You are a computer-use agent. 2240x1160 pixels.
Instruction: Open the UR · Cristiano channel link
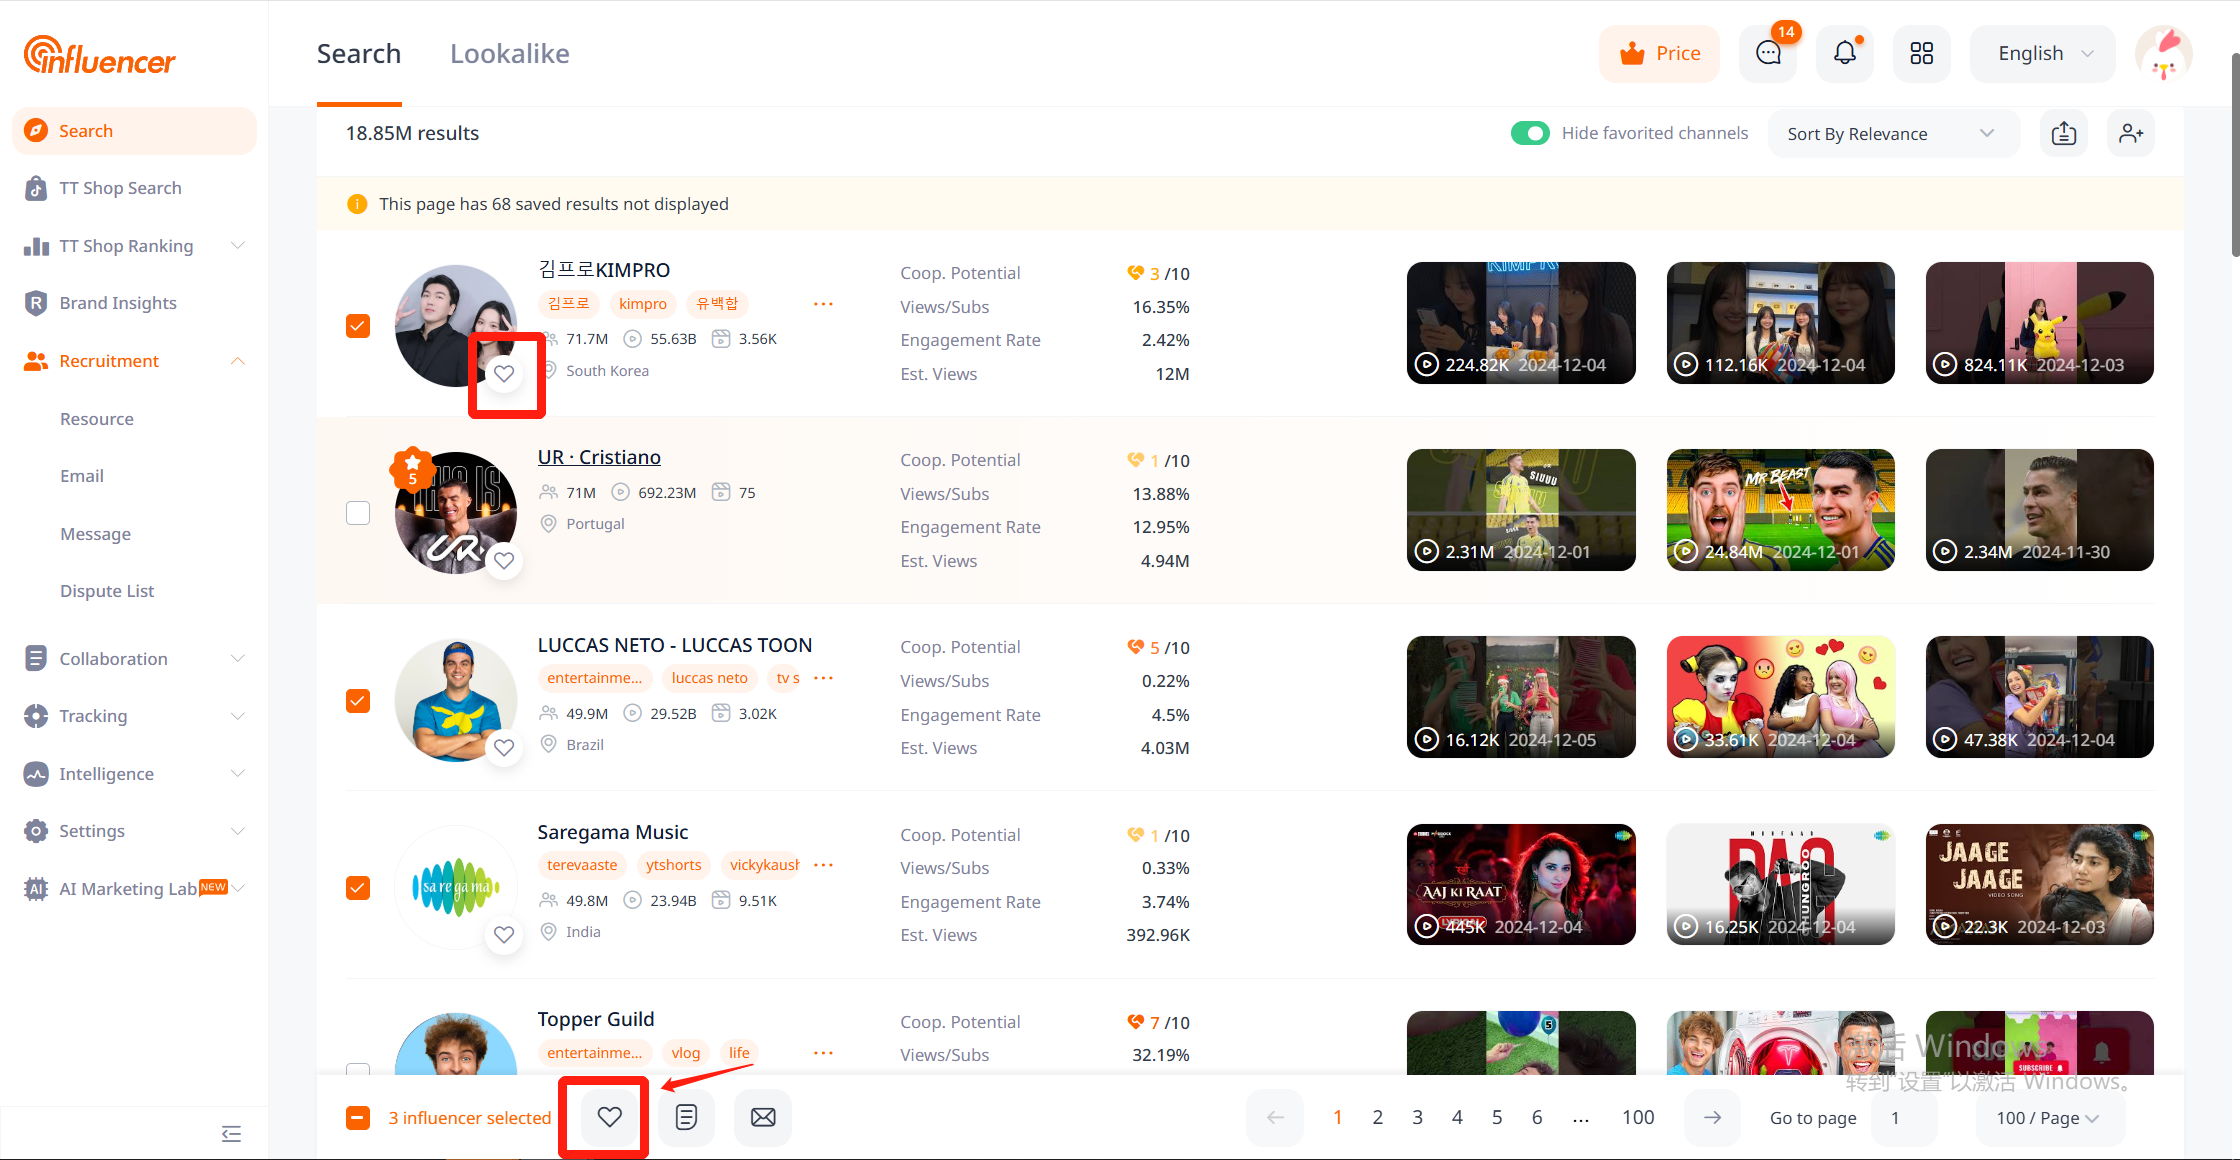599,457
